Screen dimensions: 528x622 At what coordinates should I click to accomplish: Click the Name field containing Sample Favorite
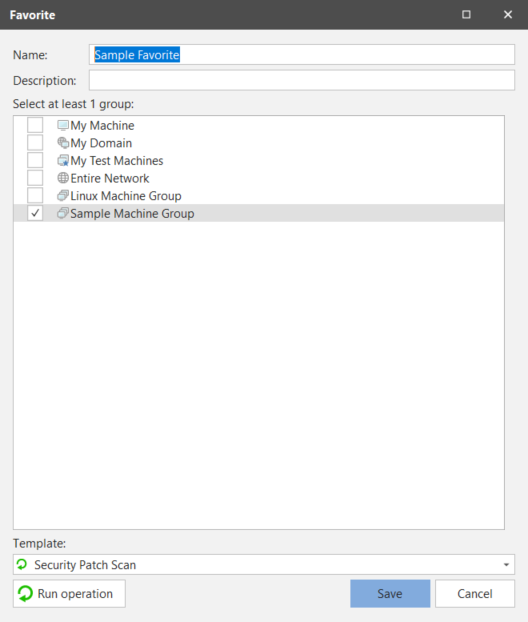coord(302,54)
